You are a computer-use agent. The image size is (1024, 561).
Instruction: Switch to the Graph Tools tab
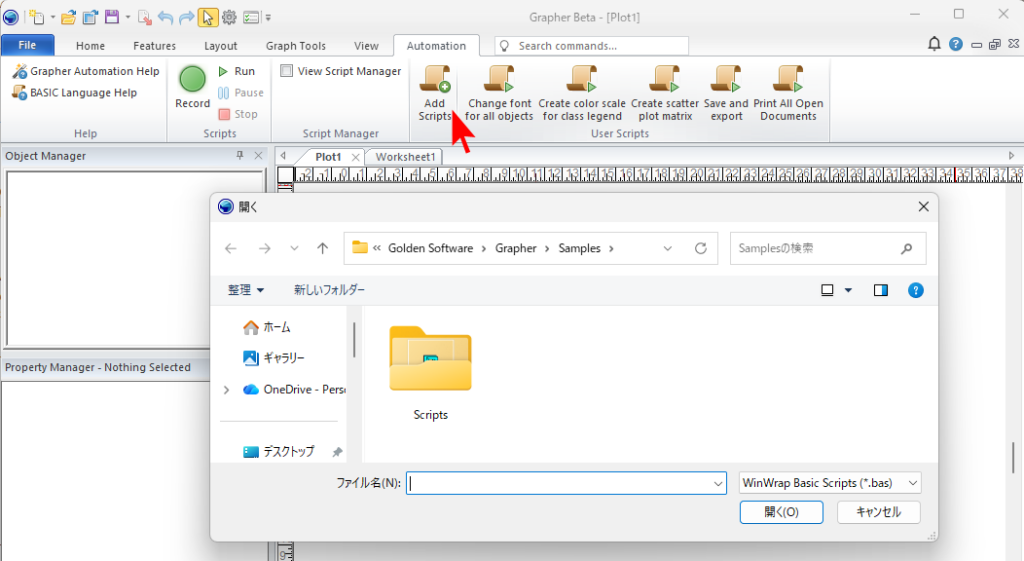(296, 46)
